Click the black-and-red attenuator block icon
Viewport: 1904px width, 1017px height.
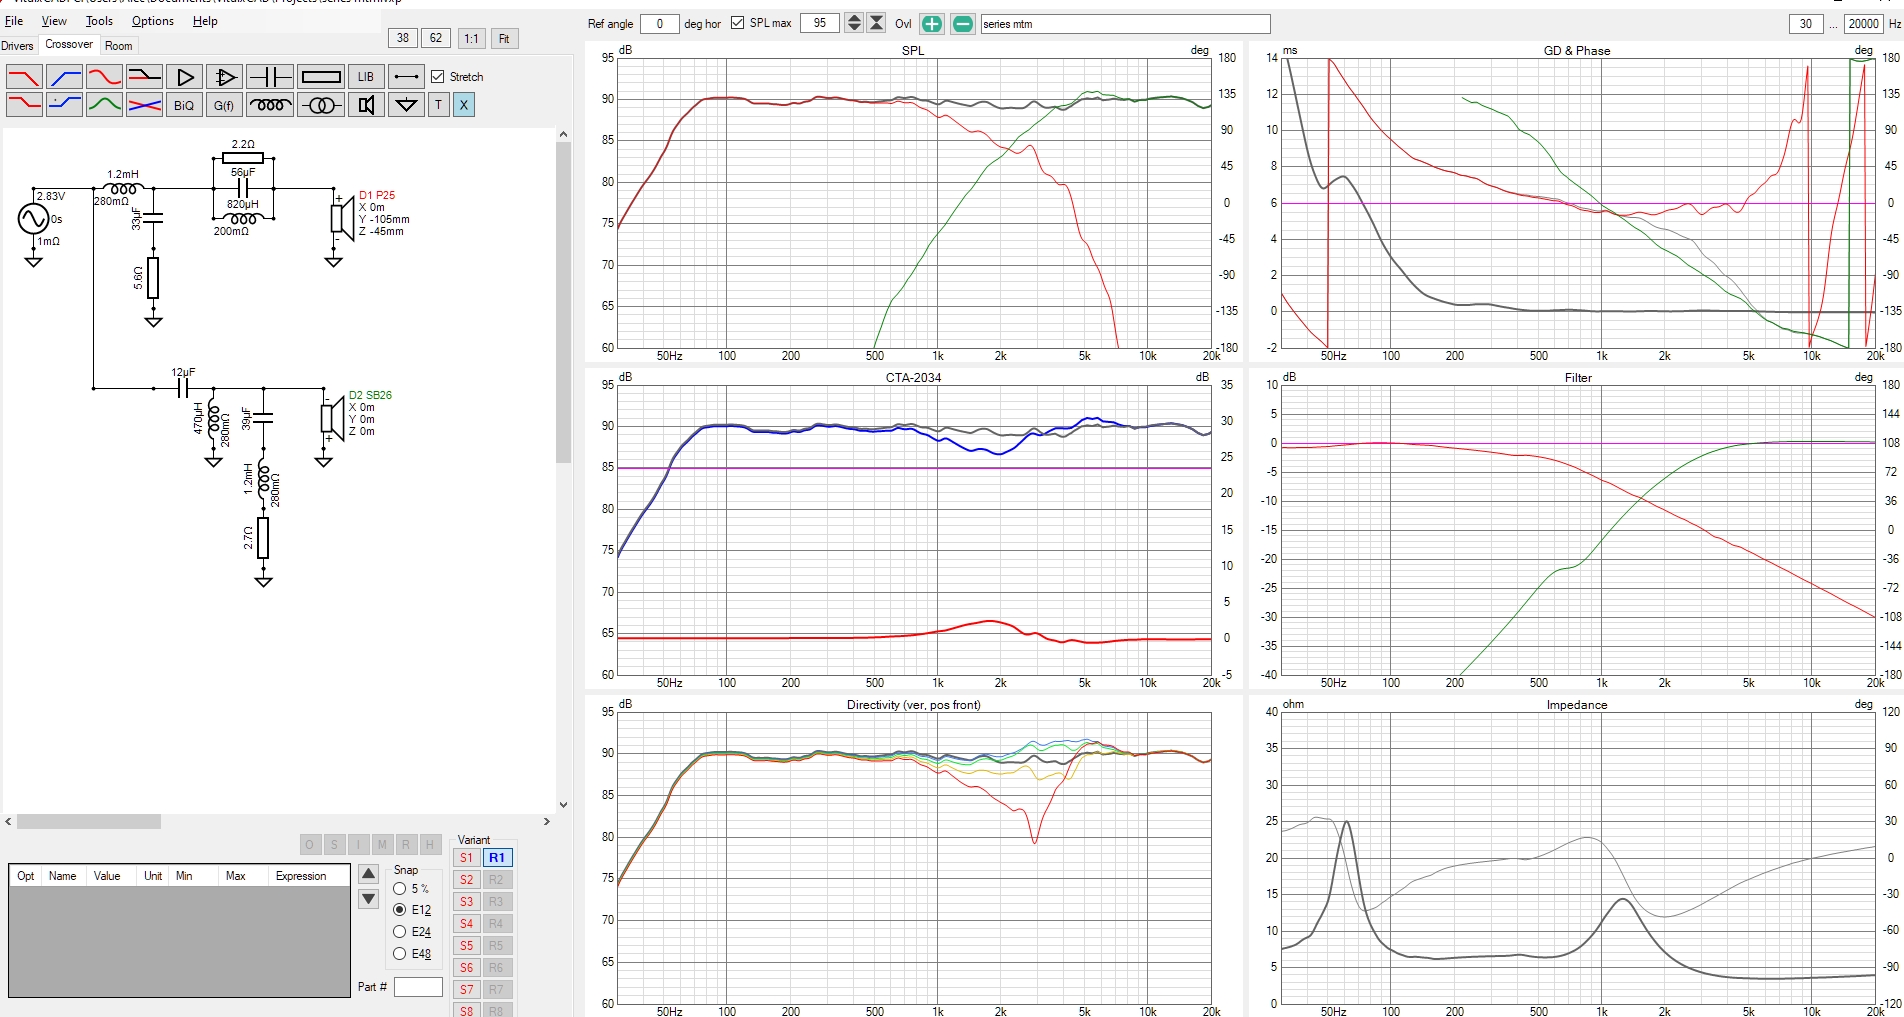point(144,77)
